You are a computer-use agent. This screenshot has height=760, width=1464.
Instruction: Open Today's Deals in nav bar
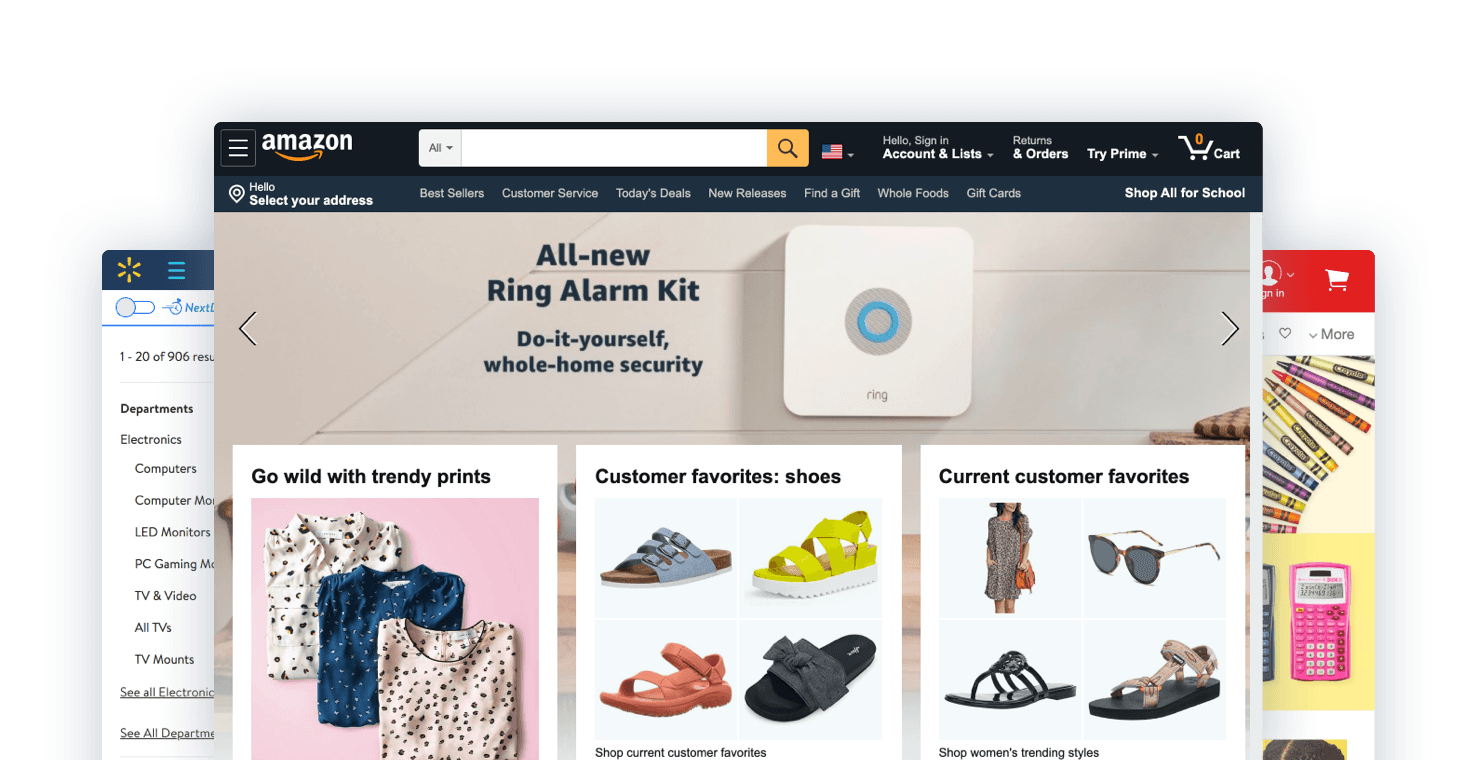point(653,193)
